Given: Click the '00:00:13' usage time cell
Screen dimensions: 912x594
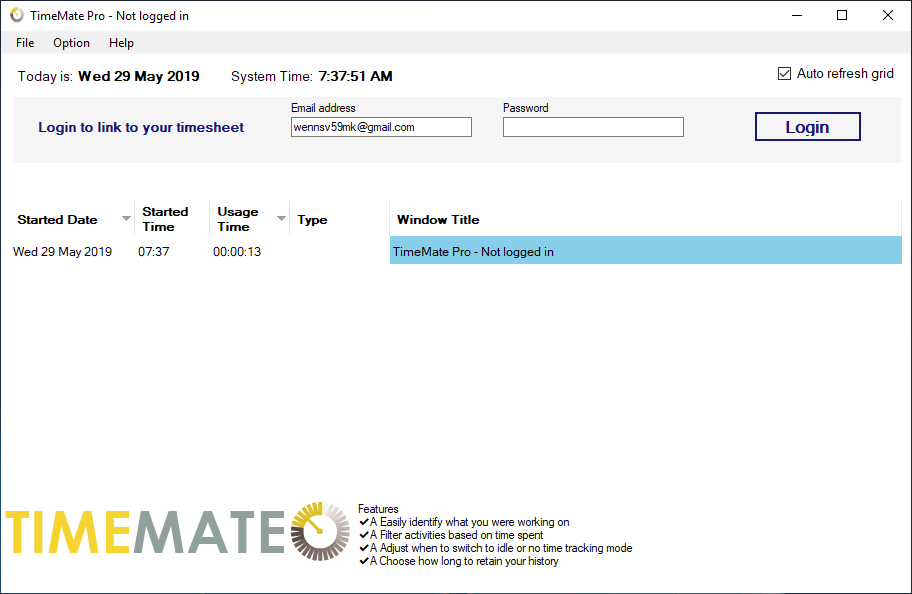Looking at the screenshot, I should [x=237, y=251].
